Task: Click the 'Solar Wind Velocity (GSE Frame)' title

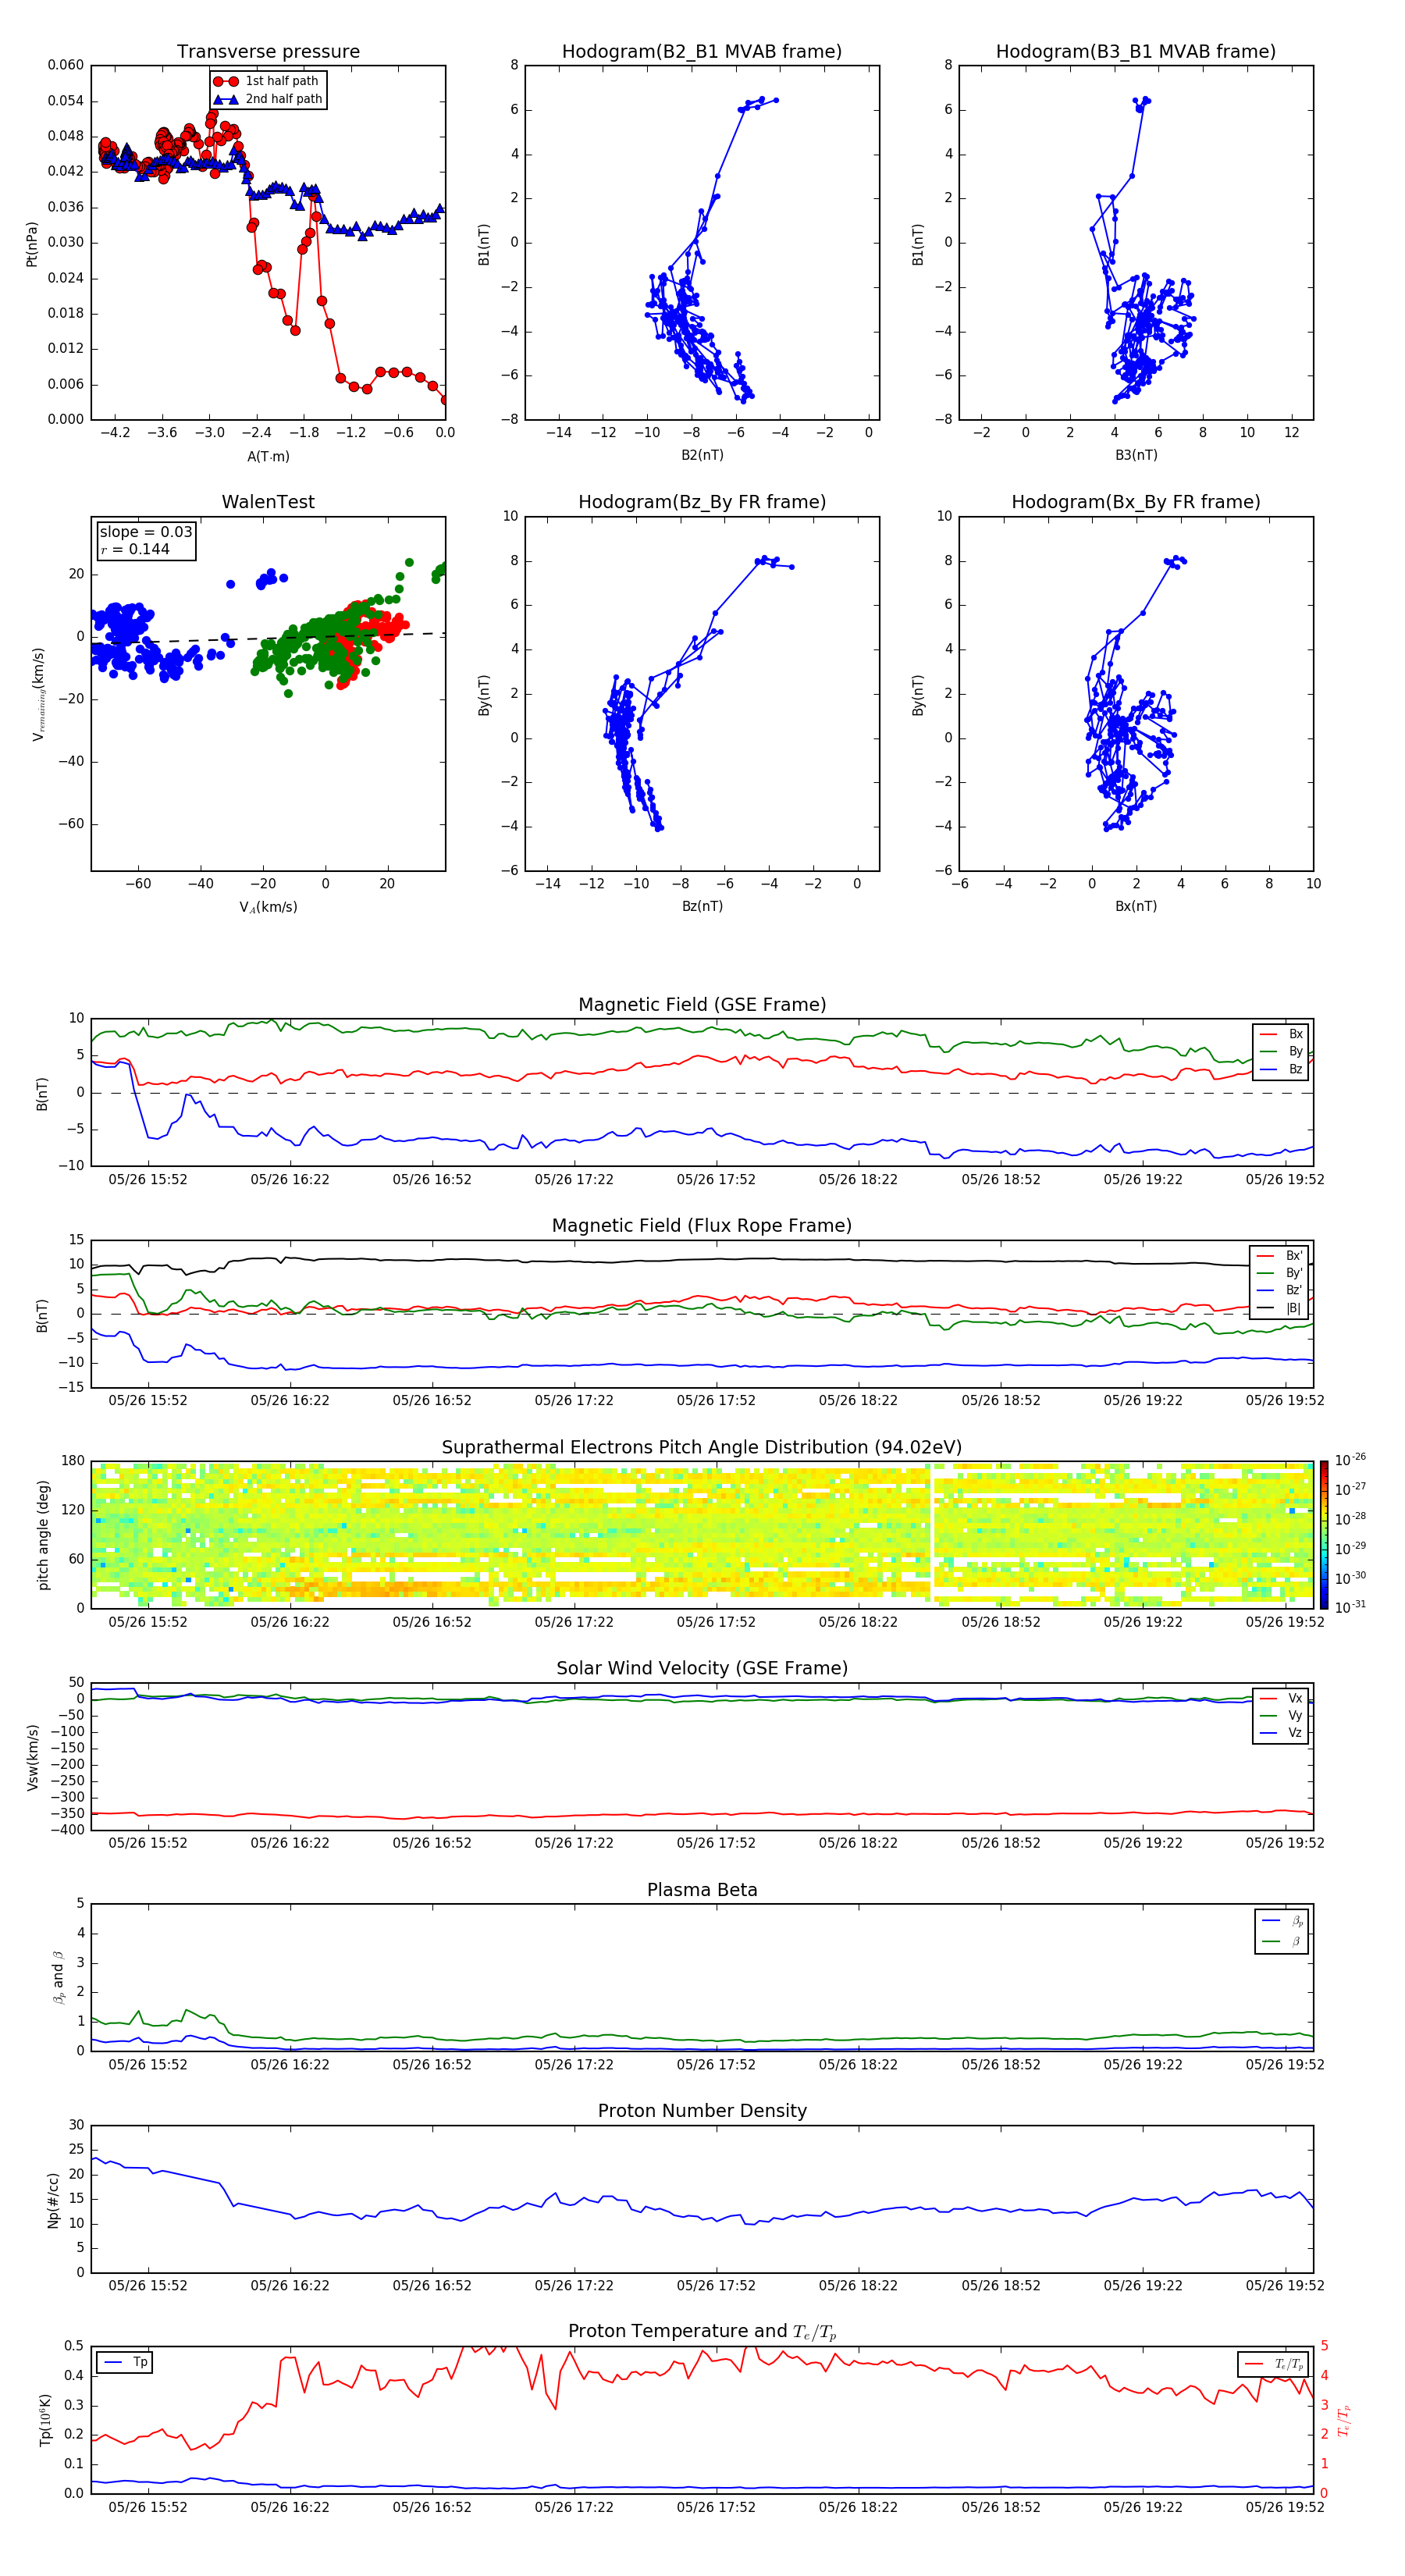Action: [x=702, y=1669]
